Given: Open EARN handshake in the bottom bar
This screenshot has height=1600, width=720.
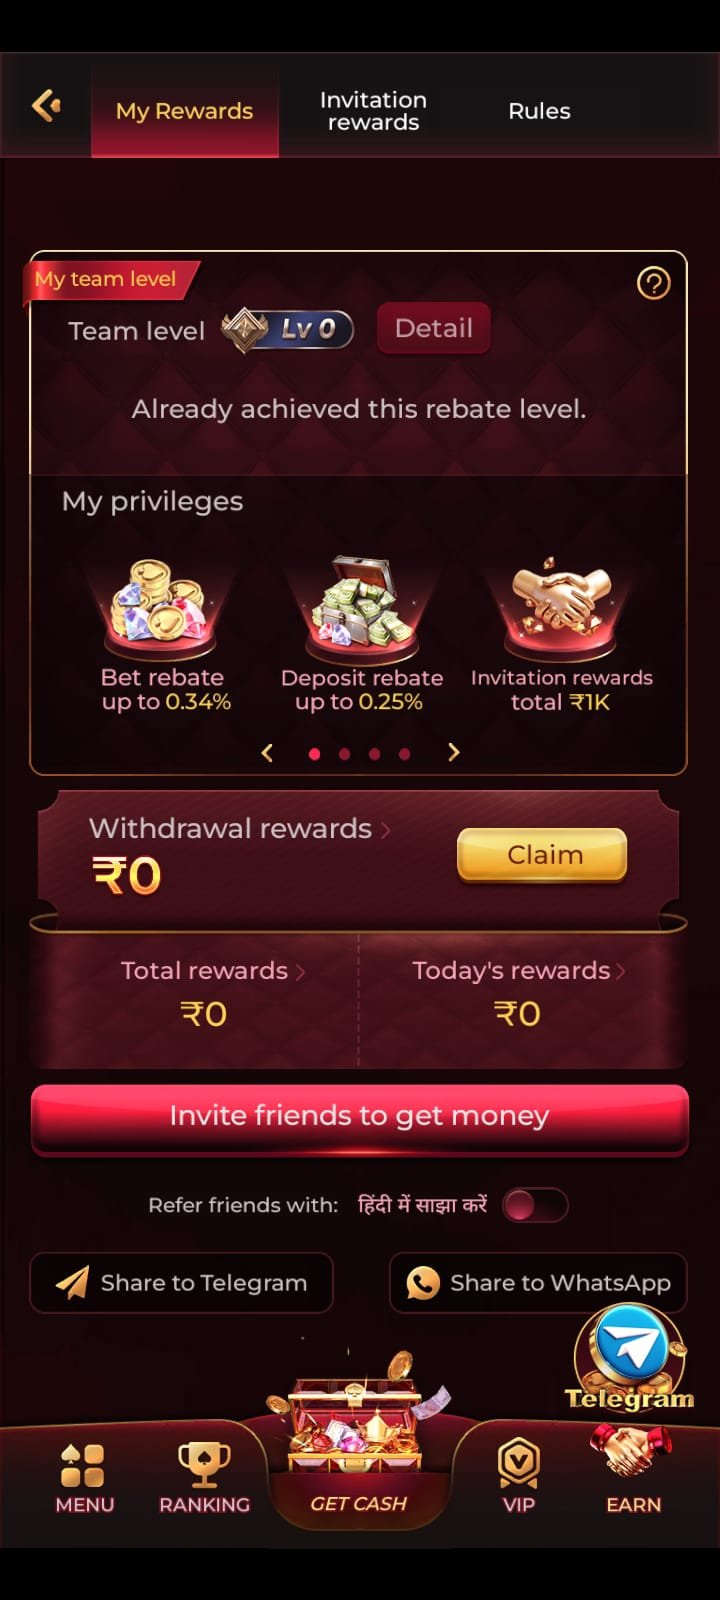Looking at the screenshot, I should pyautogui.click(x=633, y=1470).
